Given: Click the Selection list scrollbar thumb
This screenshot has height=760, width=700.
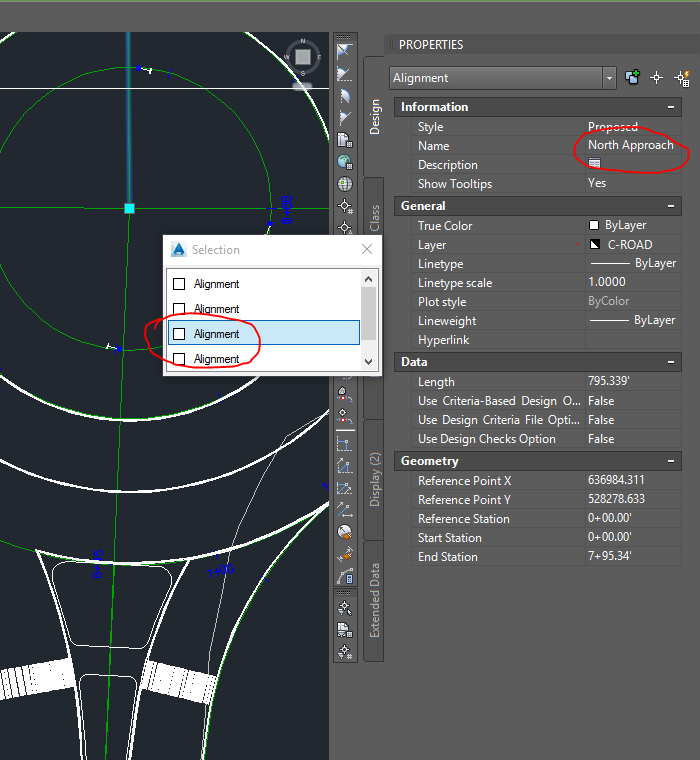Looking at the screenshot, I should [368, 313].
